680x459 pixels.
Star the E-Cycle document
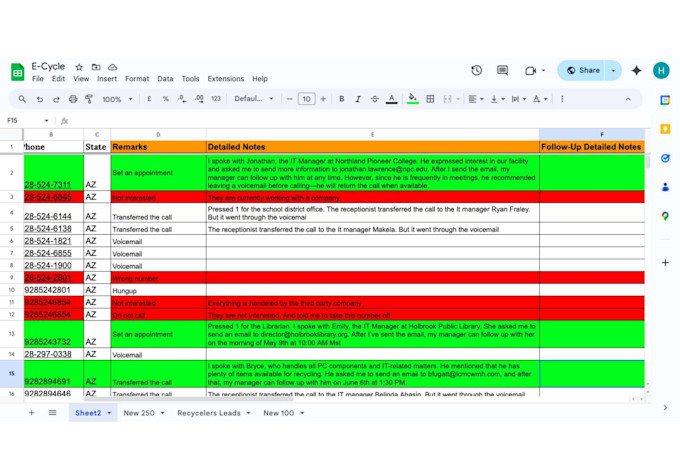[x=79, y=67]
